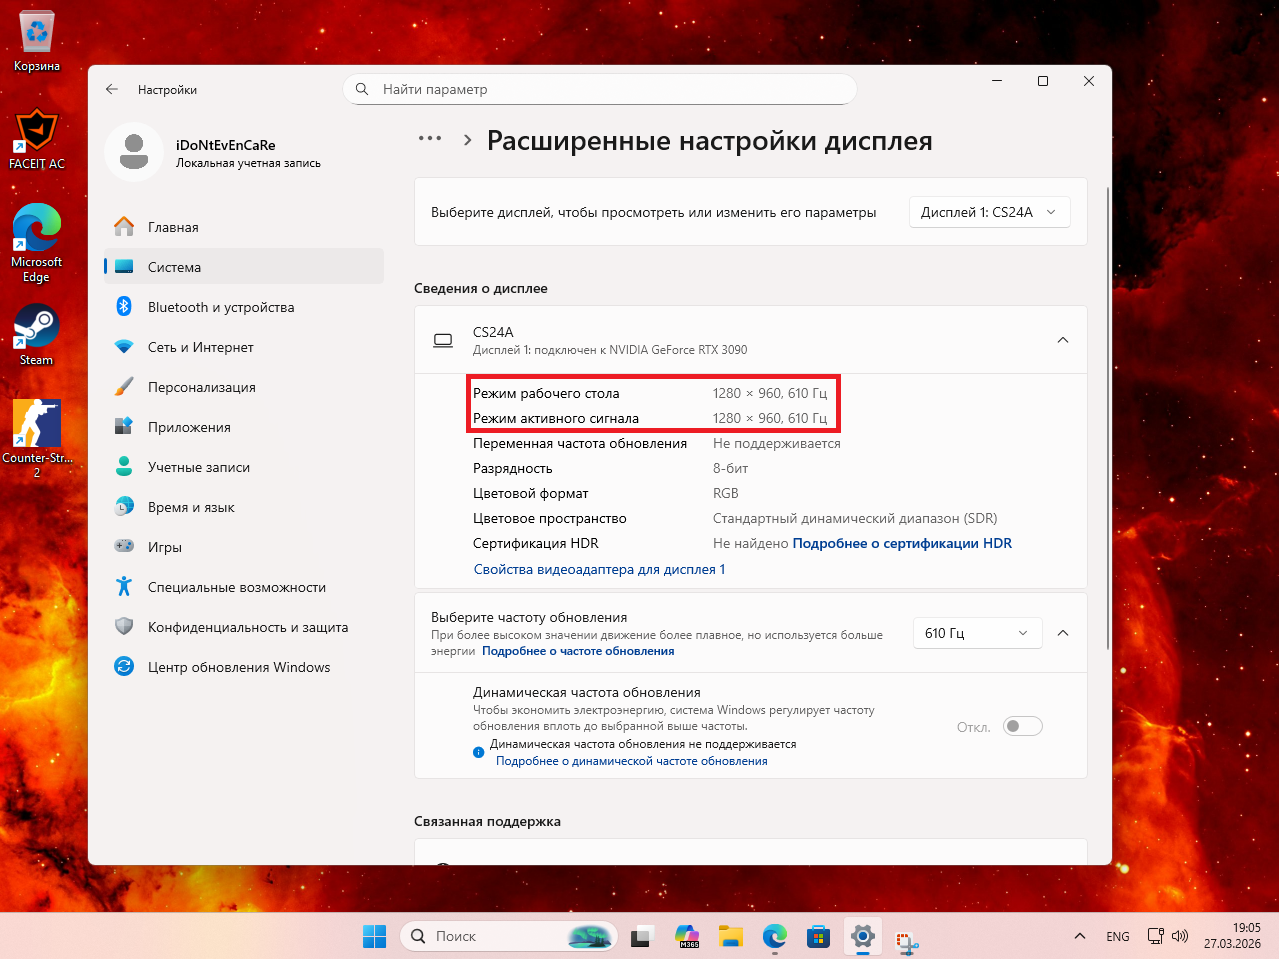Click the iDoNtEvEnCaRe account avatar
Screen dimensions: 1279x959
134,152
